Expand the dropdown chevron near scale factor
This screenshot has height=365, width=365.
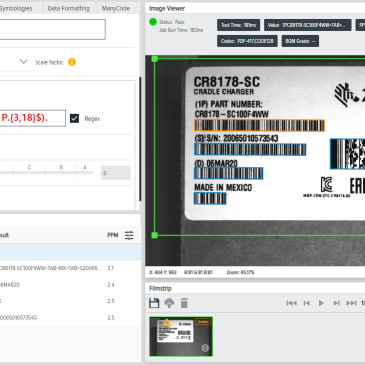(x=23, y=62)
